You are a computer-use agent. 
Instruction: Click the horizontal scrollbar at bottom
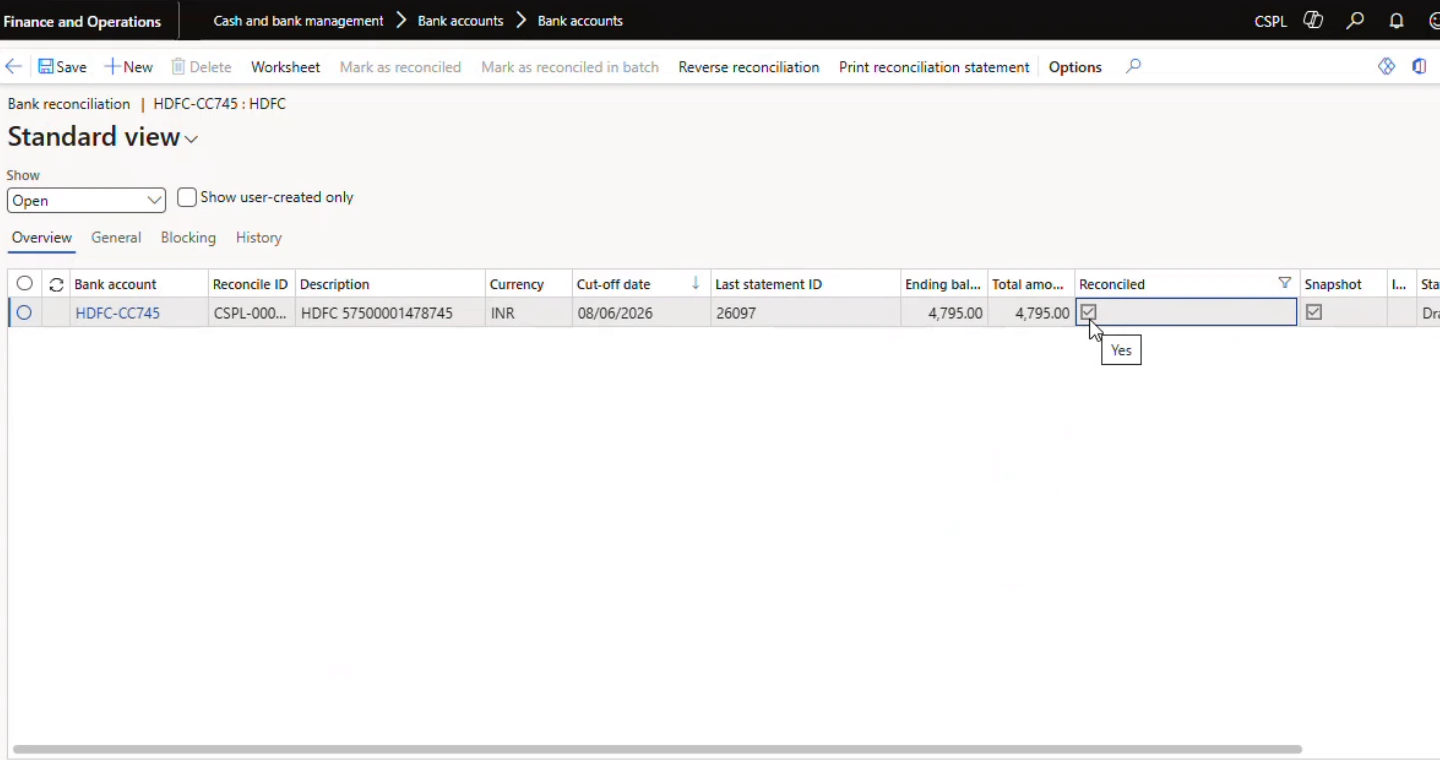tap(657, 749)
